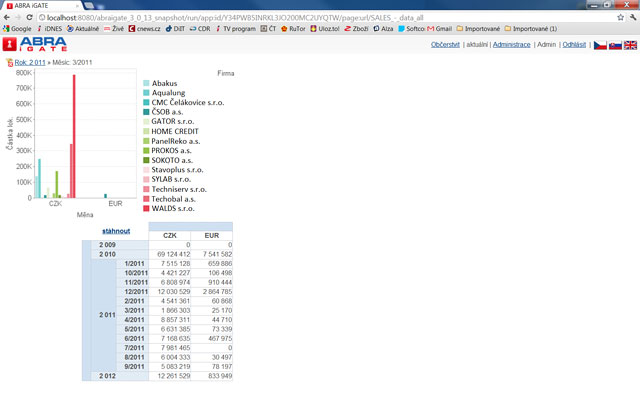Click the Techniserv s.r.o. legend label

point(179,189)
